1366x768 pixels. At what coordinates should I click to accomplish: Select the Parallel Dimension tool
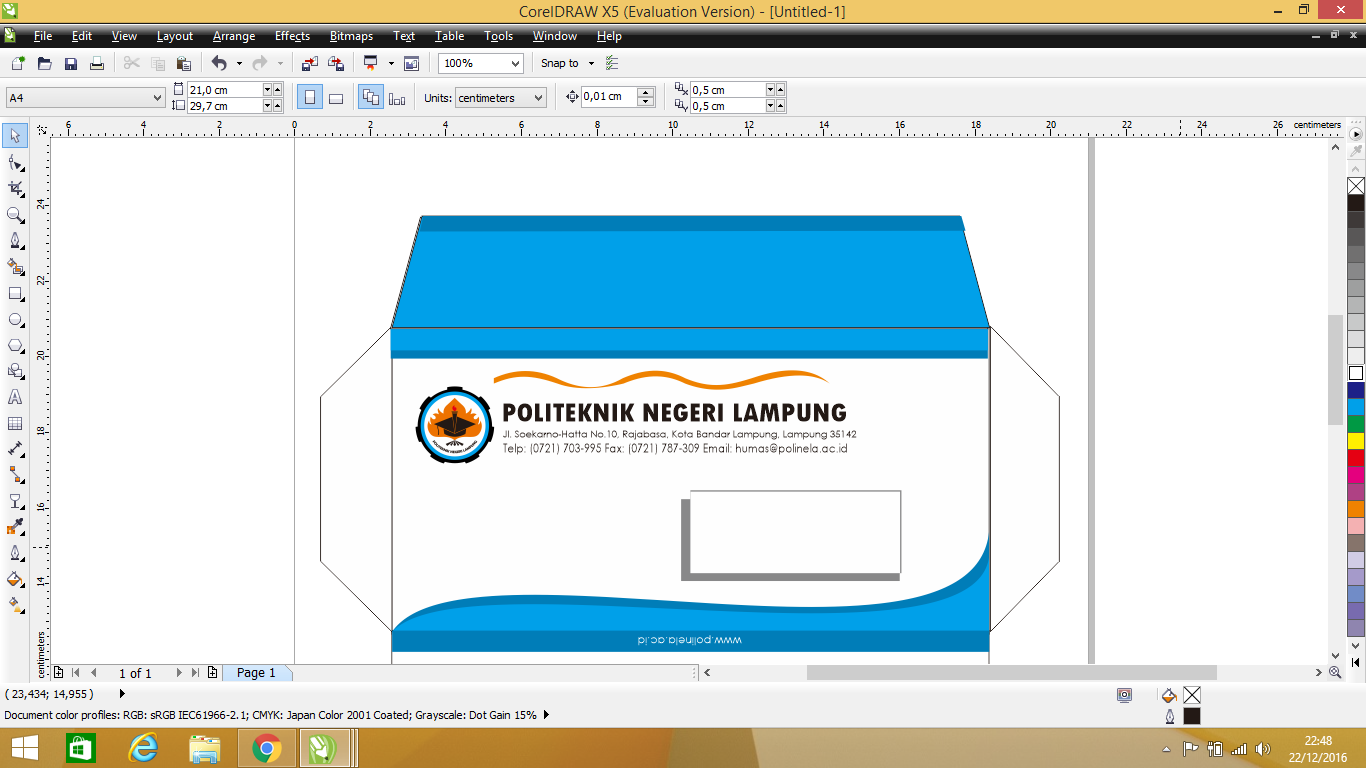click(x=15, y=449)
